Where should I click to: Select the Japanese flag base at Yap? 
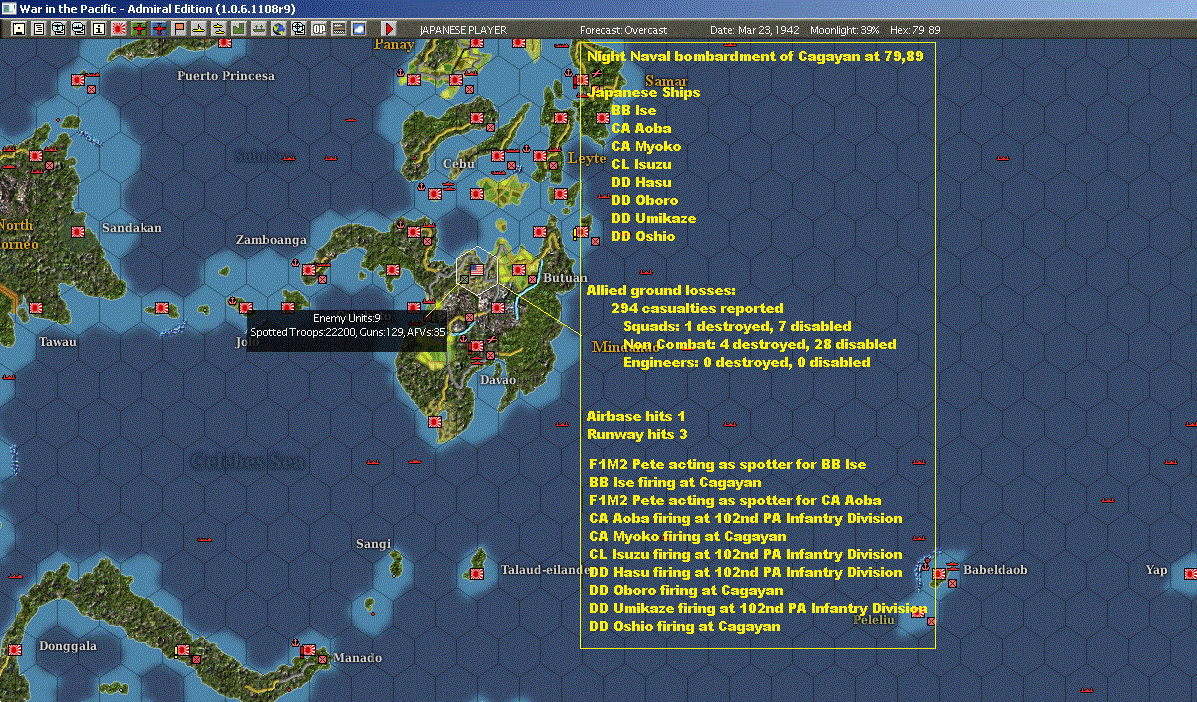(x=1190, y=574)
